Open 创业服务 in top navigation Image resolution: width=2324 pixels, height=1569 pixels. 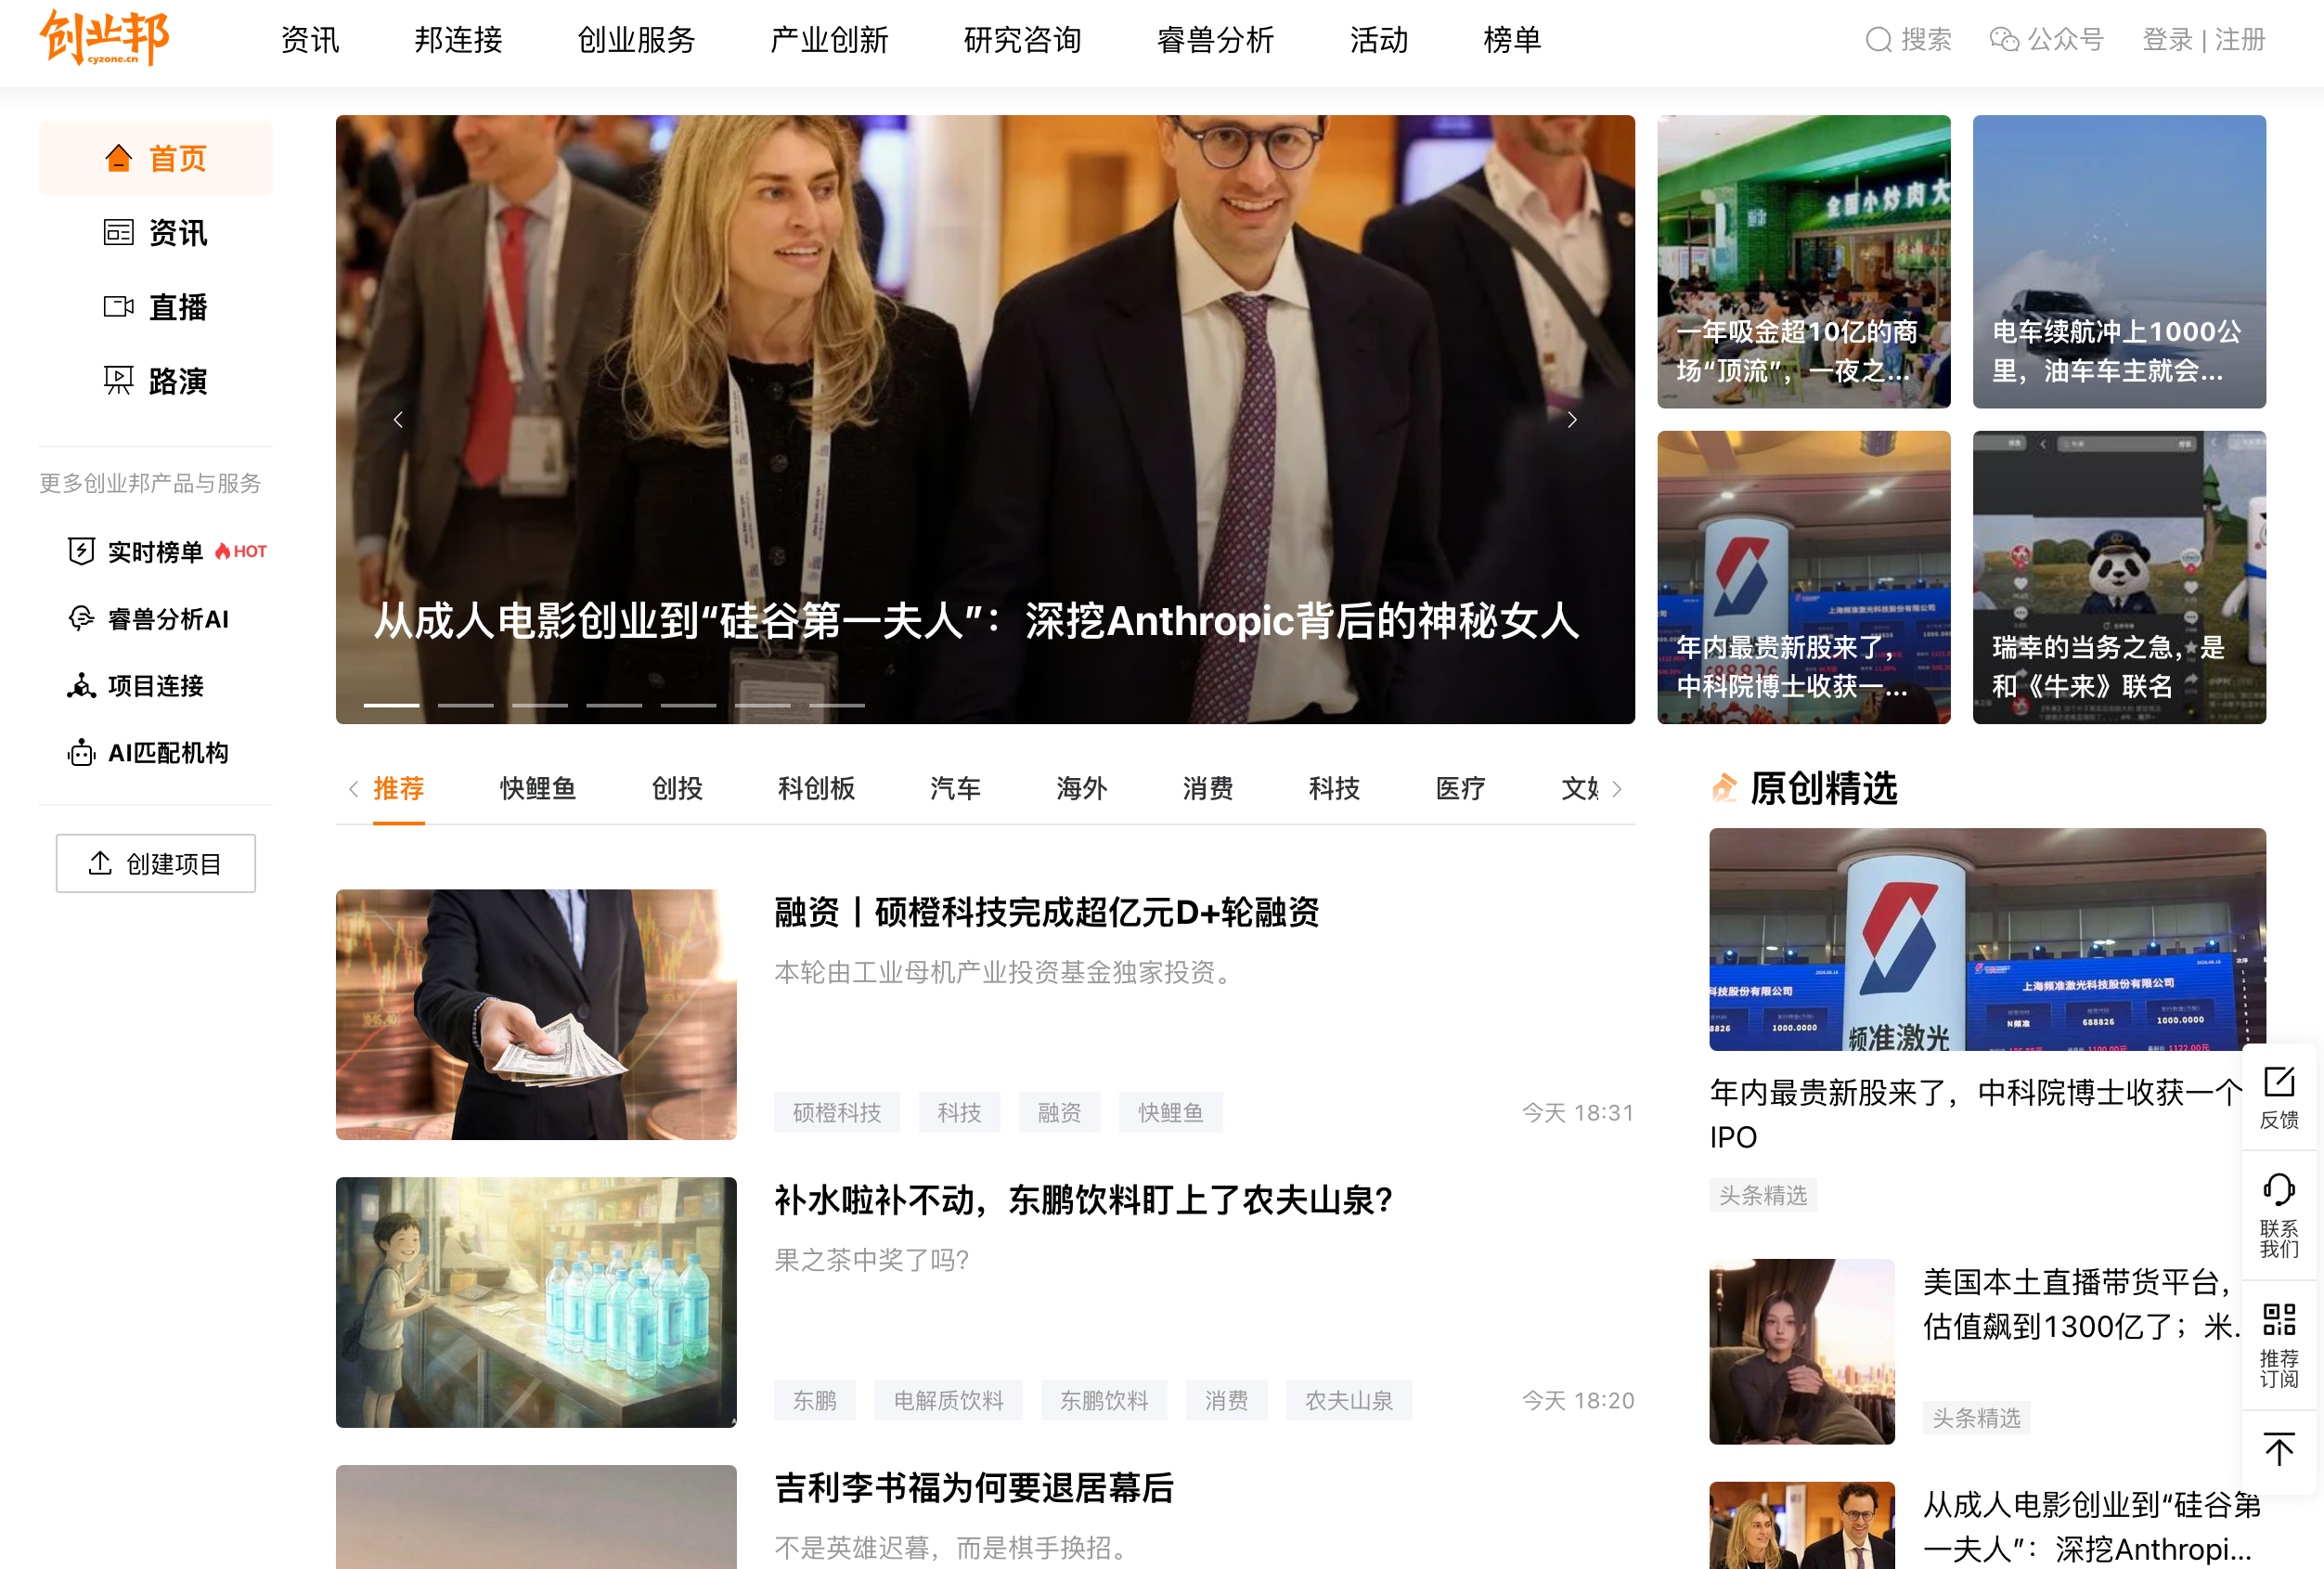[636, 40]
